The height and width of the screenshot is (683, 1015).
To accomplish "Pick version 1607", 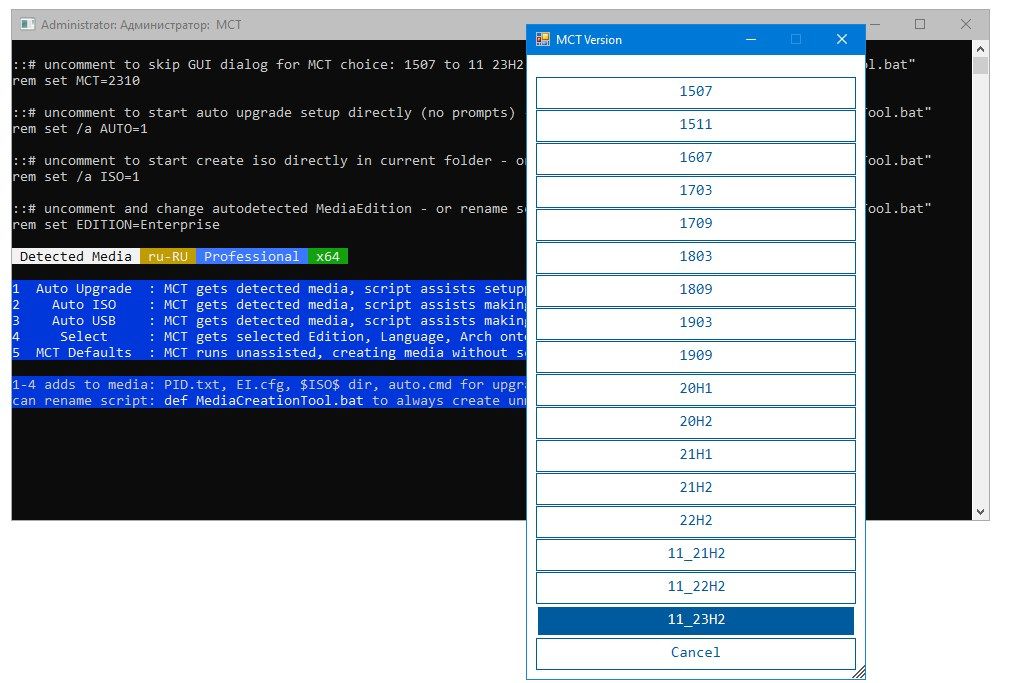I will [x=696, y=158].
